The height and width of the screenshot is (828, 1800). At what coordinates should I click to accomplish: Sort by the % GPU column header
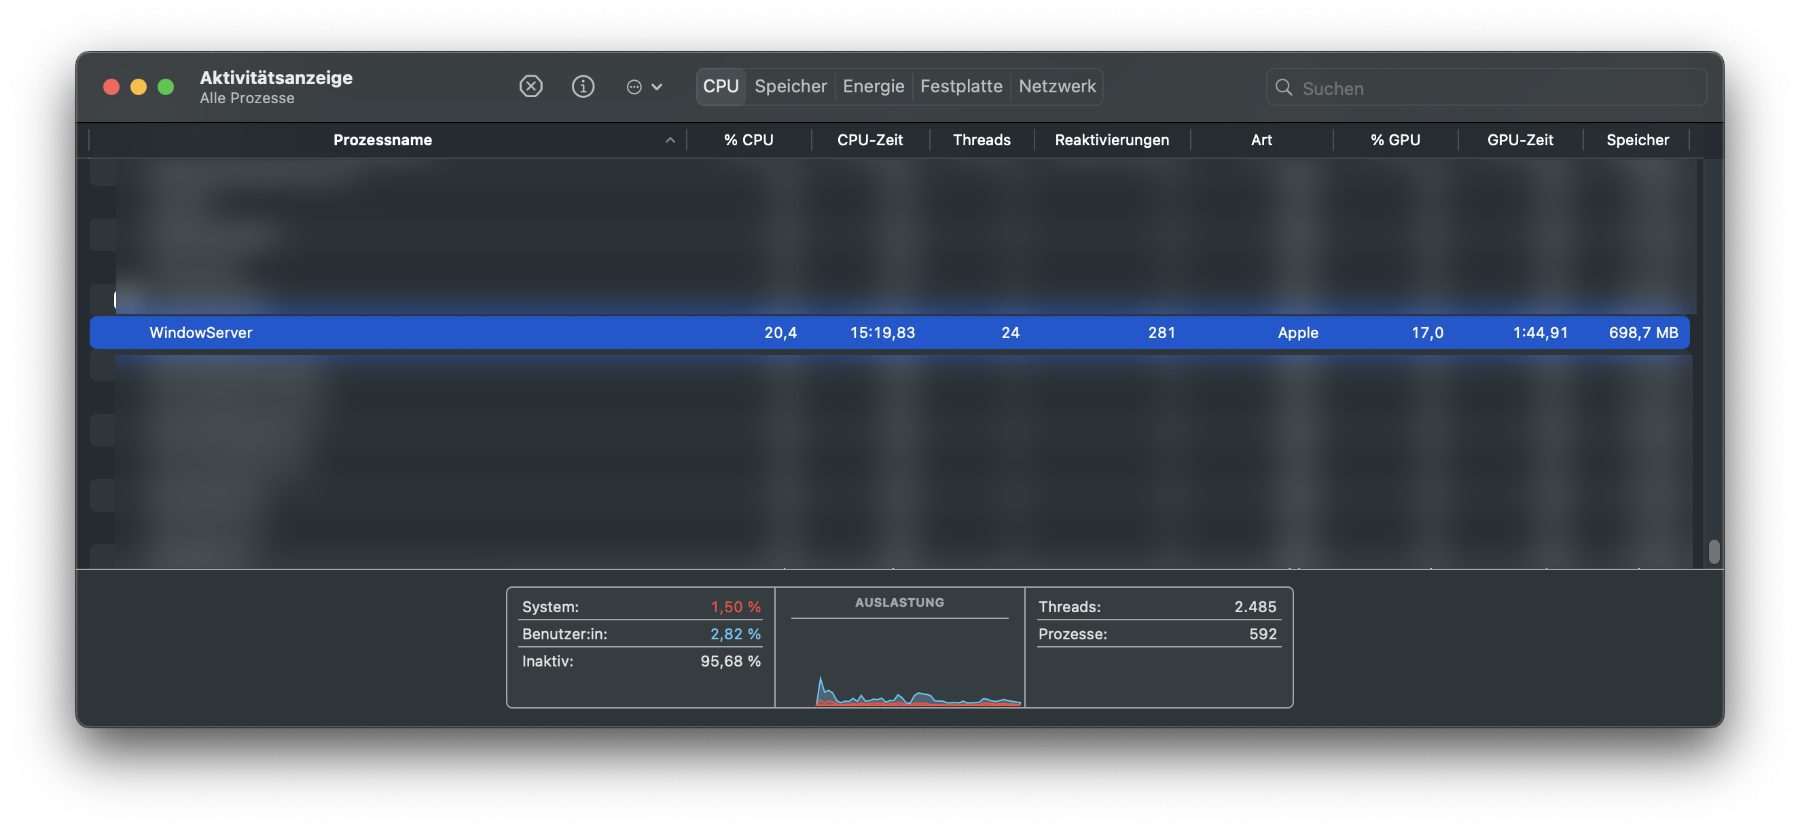tap(1395, 140)
